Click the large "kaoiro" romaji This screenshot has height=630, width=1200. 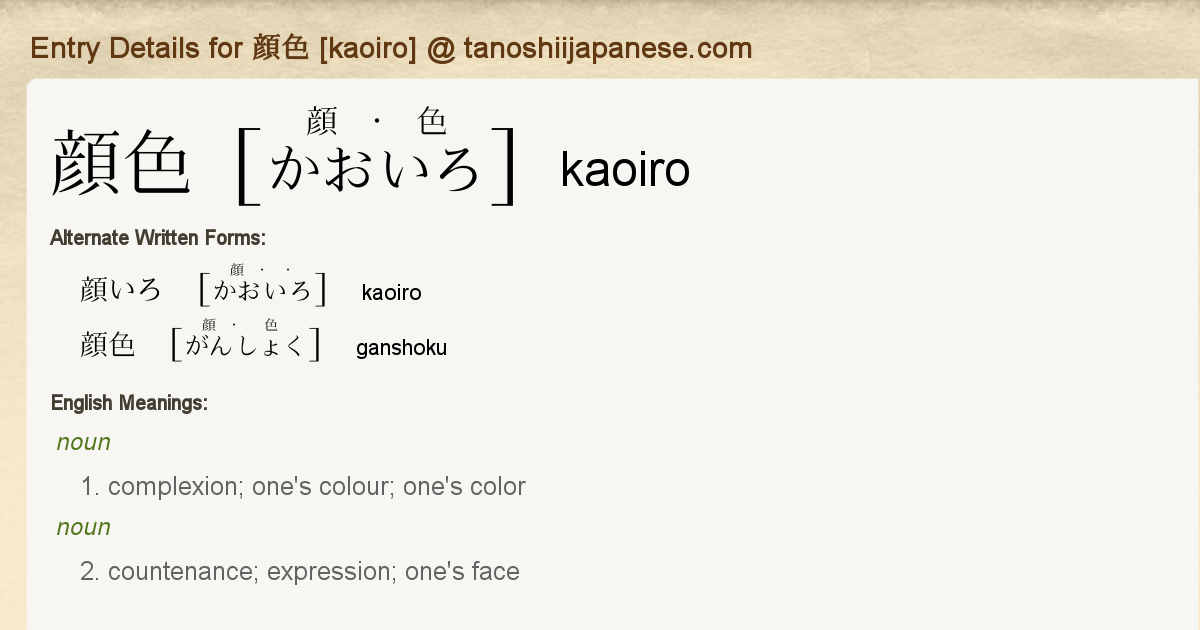point(625,170)
